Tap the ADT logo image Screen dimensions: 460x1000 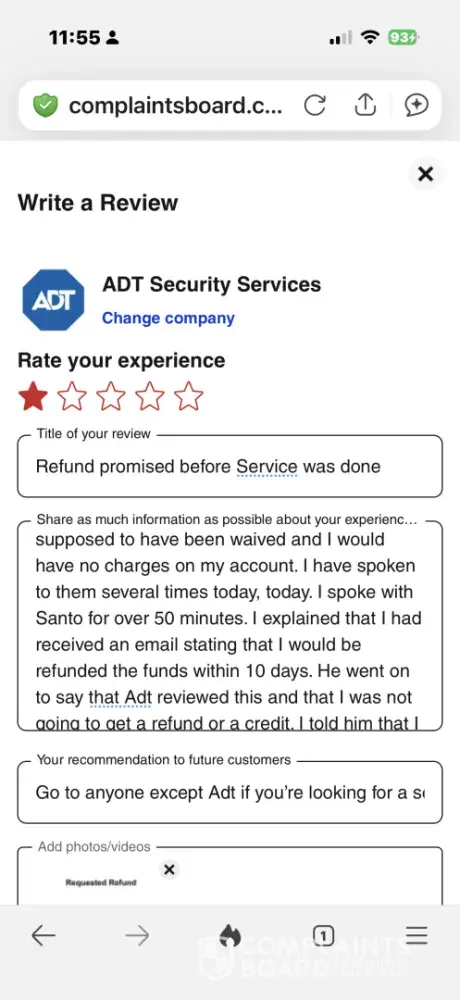[54, 300]
